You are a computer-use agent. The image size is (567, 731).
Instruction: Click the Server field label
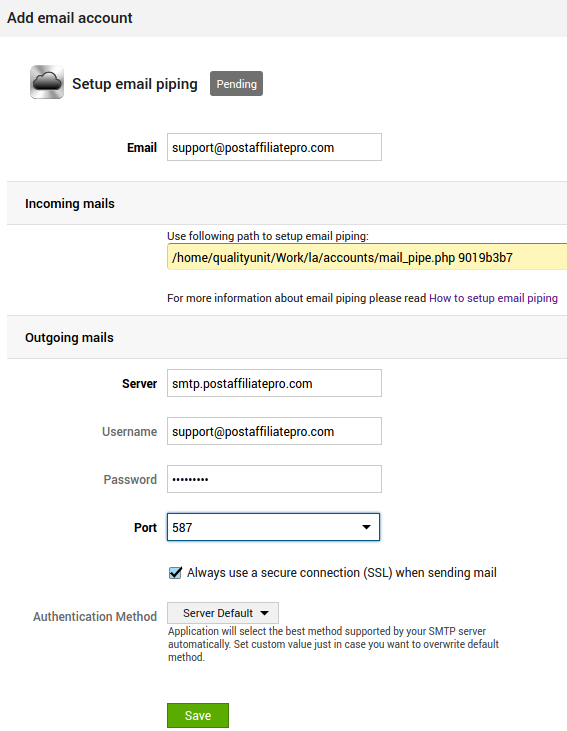tap(139, 384)
